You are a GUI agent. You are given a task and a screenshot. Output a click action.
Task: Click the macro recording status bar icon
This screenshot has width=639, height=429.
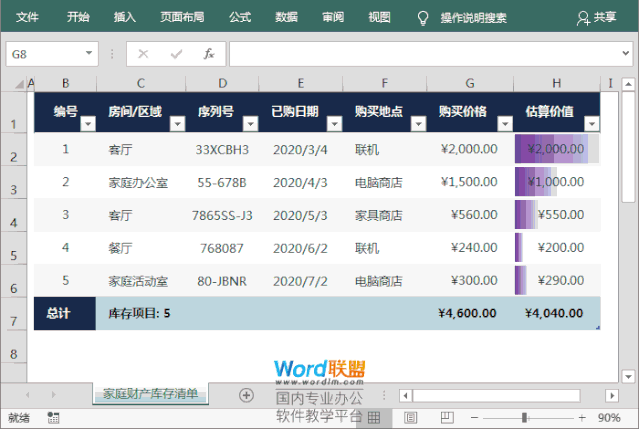click(53, 418)
